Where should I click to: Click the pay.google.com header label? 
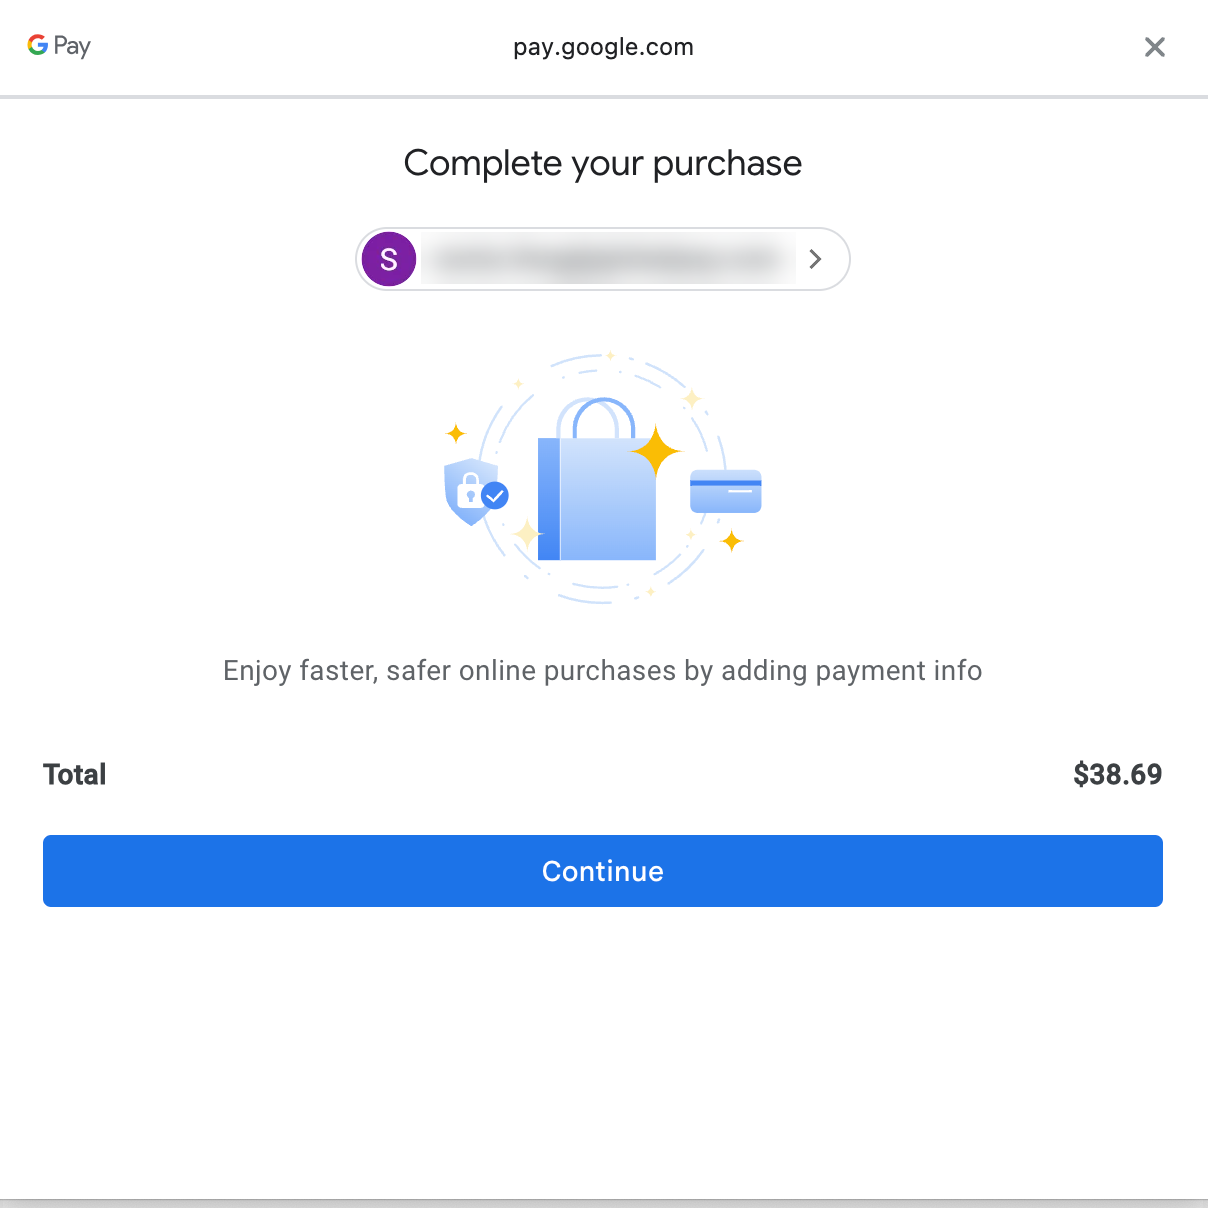coord(603,46)
